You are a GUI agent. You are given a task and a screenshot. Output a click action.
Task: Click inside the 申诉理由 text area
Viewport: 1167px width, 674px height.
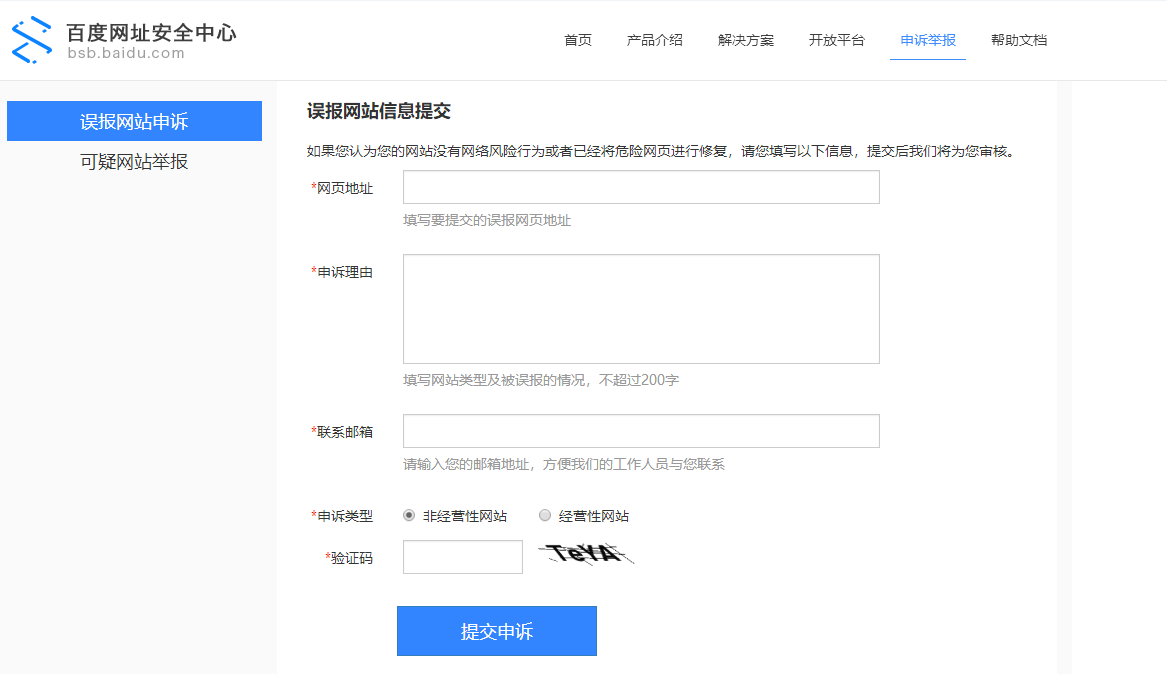[x=641, y=309]
